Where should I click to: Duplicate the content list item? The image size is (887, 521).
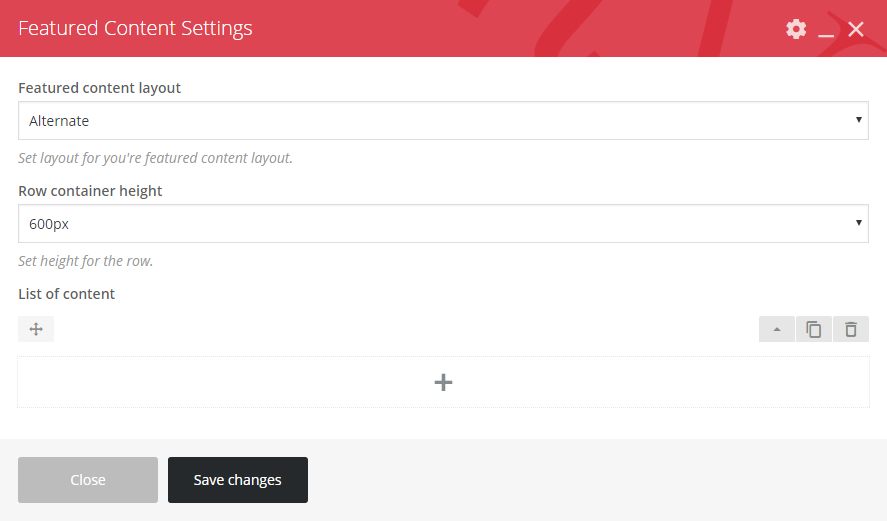(x=814, y=329)
